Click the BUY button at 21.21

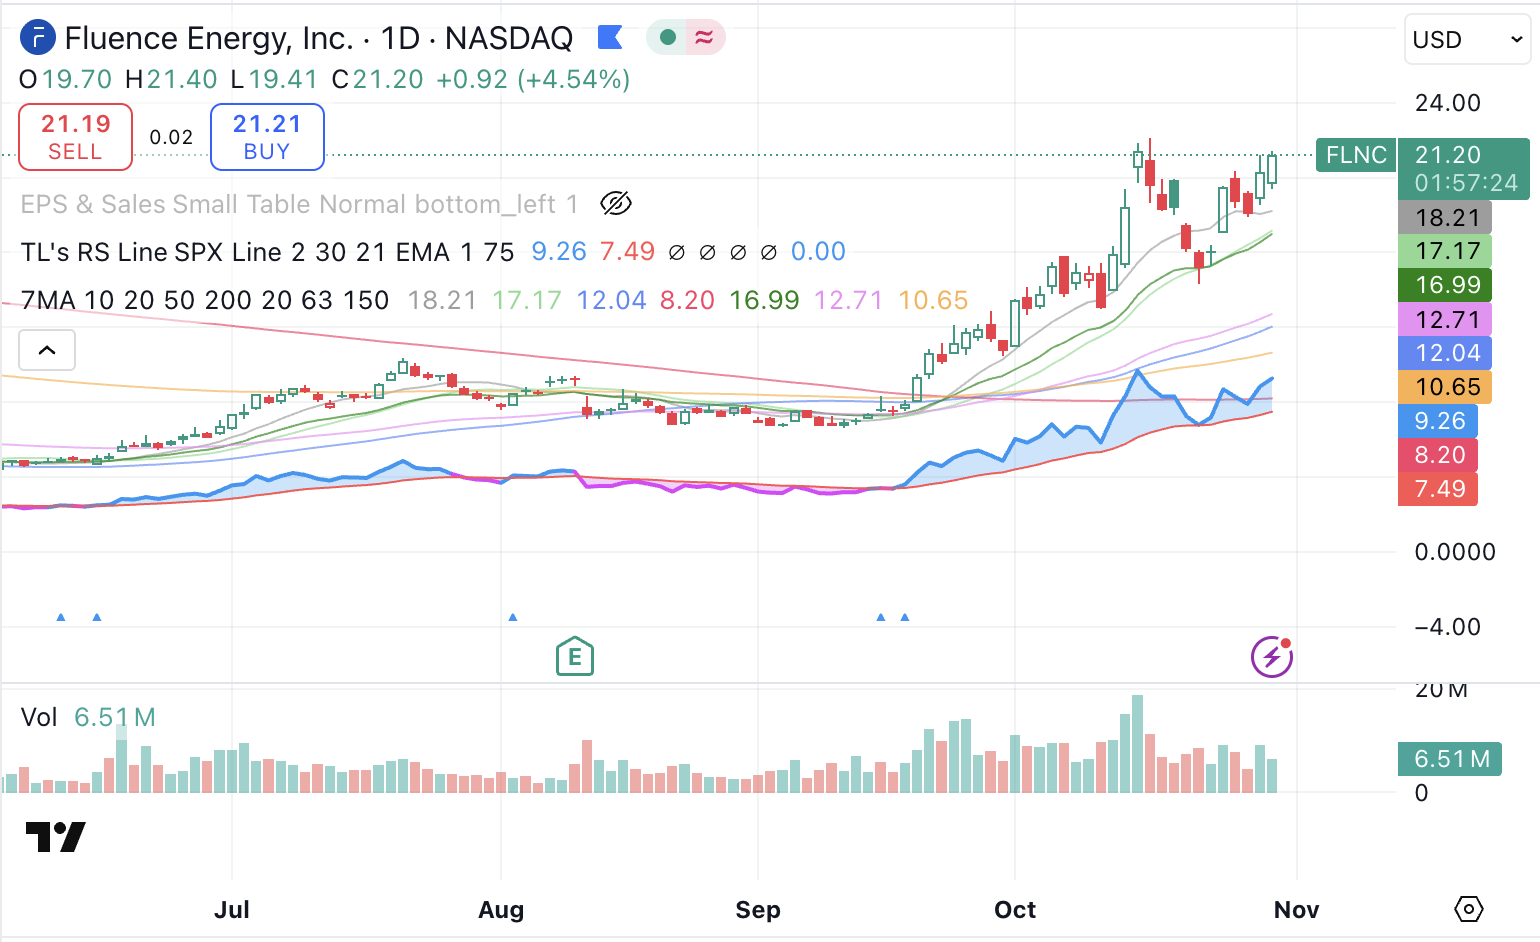click(267, 137)
